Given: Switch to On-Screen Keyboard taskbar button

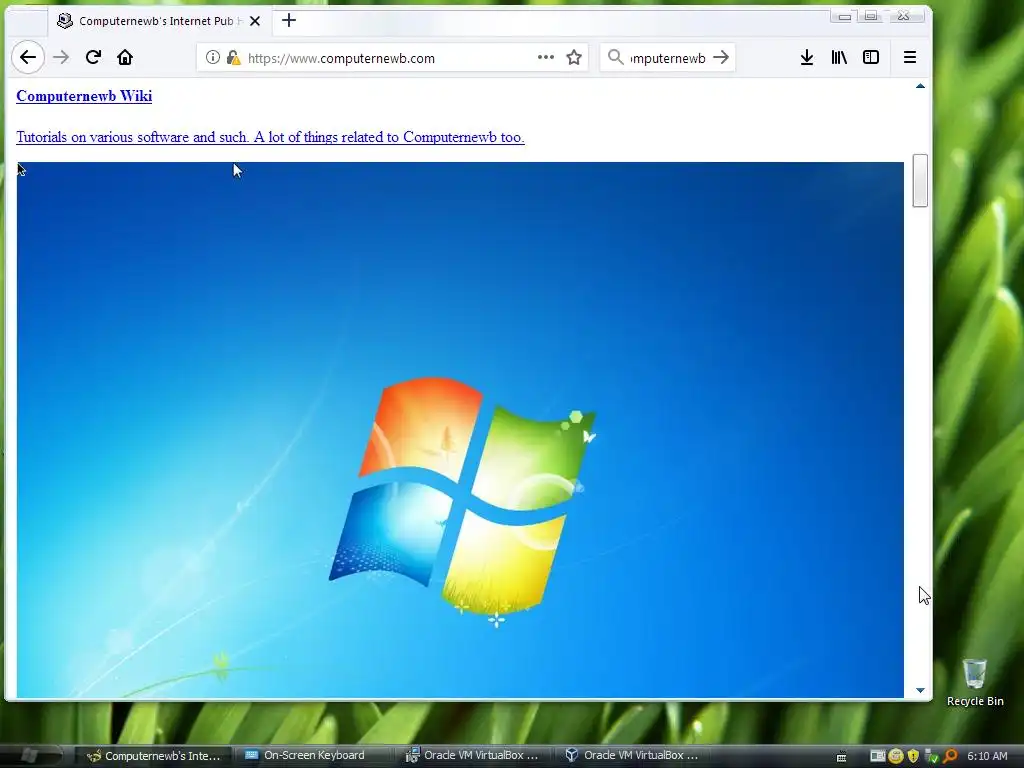Looking at the screenshot, I should 315,756.
